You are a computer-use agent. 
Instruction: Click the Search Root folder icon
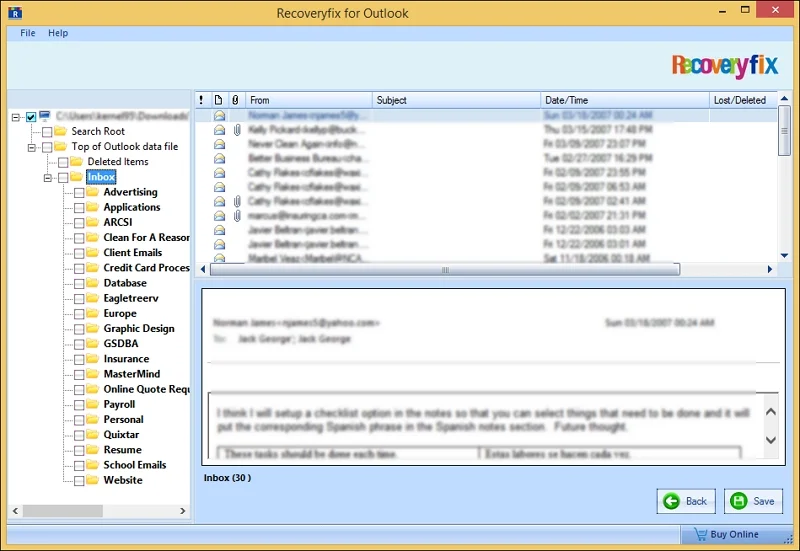[x=61, y=131]
